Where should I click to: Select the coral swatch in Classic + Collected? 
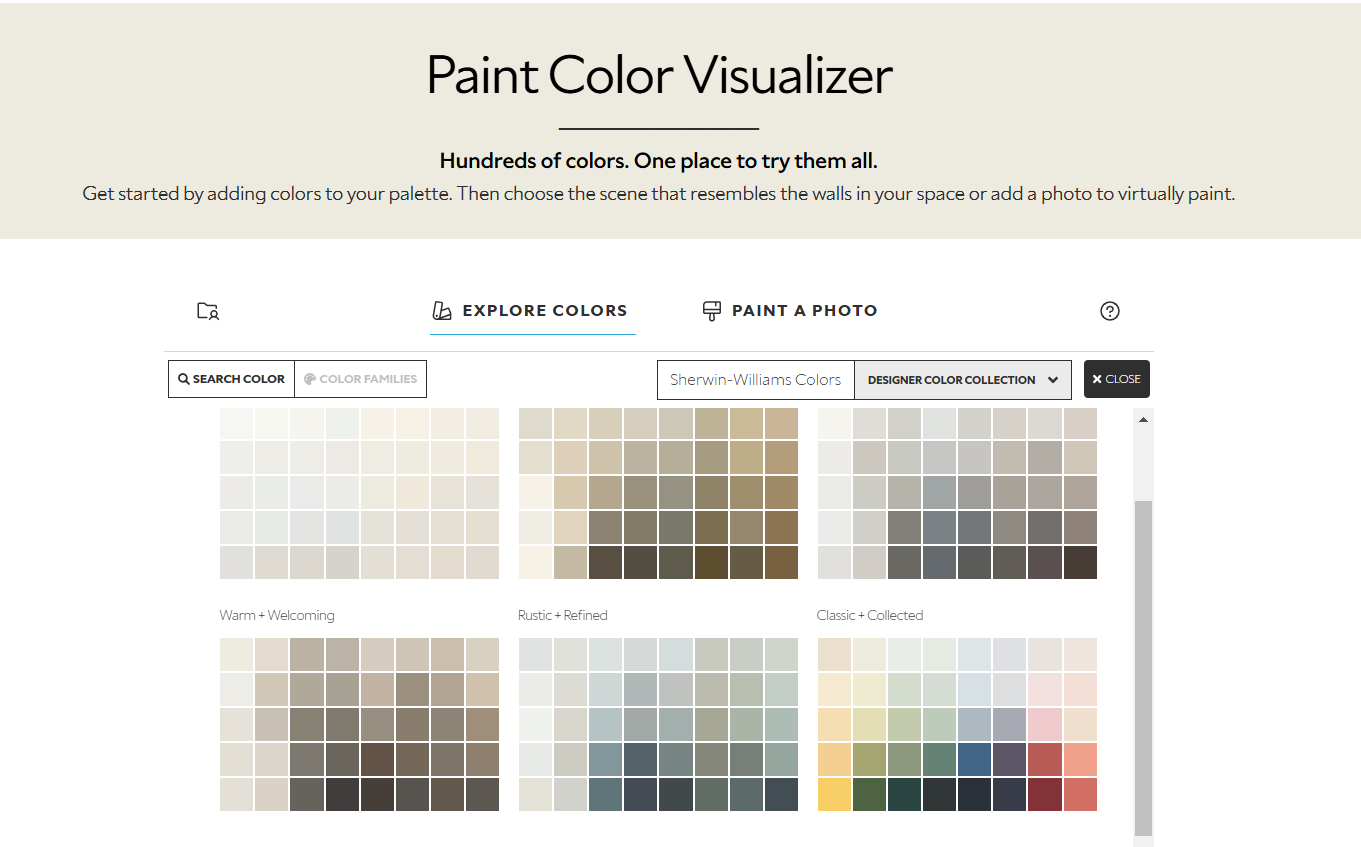pos(1080,760)
